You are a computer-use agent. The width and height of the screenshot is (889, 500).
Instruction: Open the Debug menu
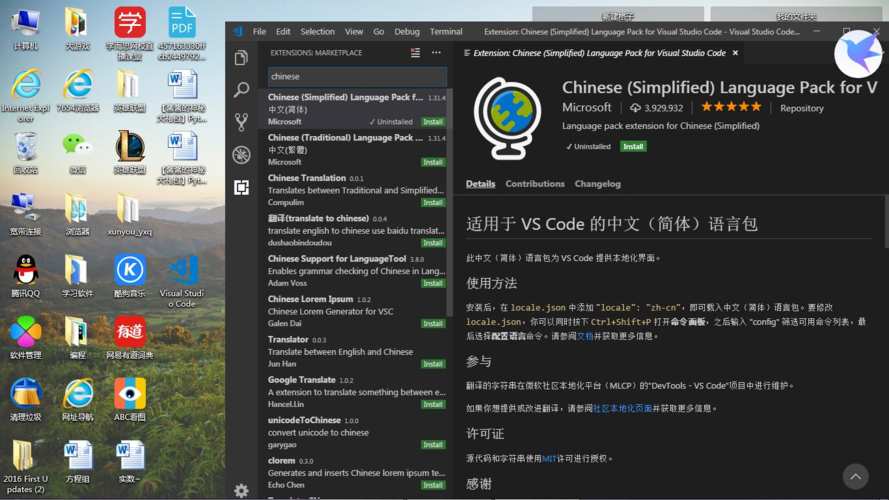point(407,32)
